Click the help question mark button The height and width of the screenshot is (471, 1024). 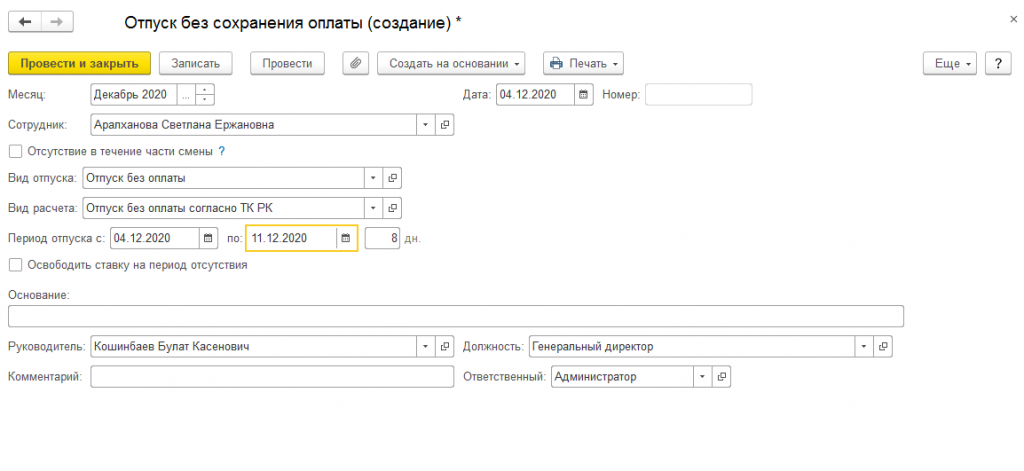997,63
